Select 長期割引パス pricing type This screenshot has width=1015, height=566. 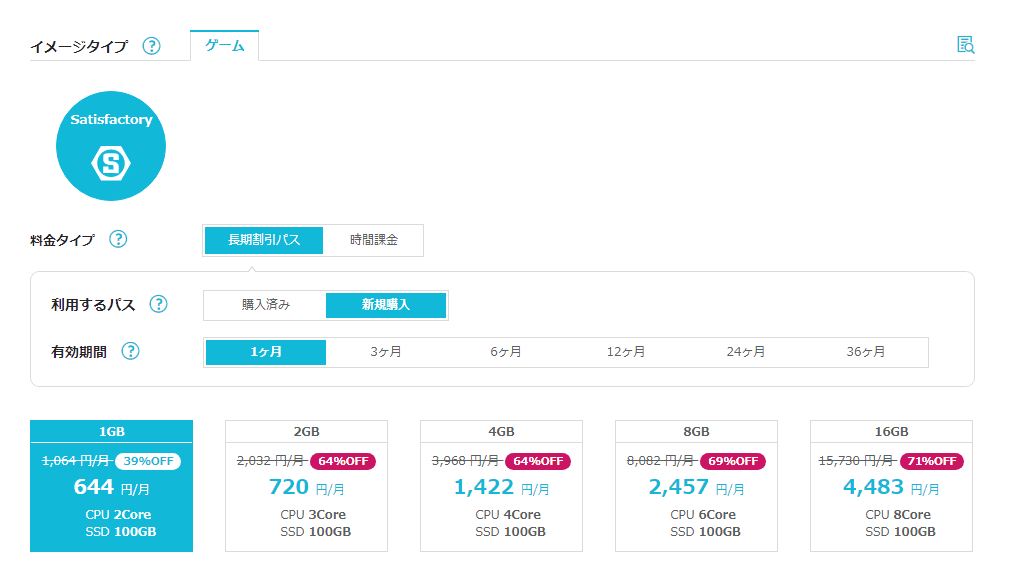[x=264, y=240]
